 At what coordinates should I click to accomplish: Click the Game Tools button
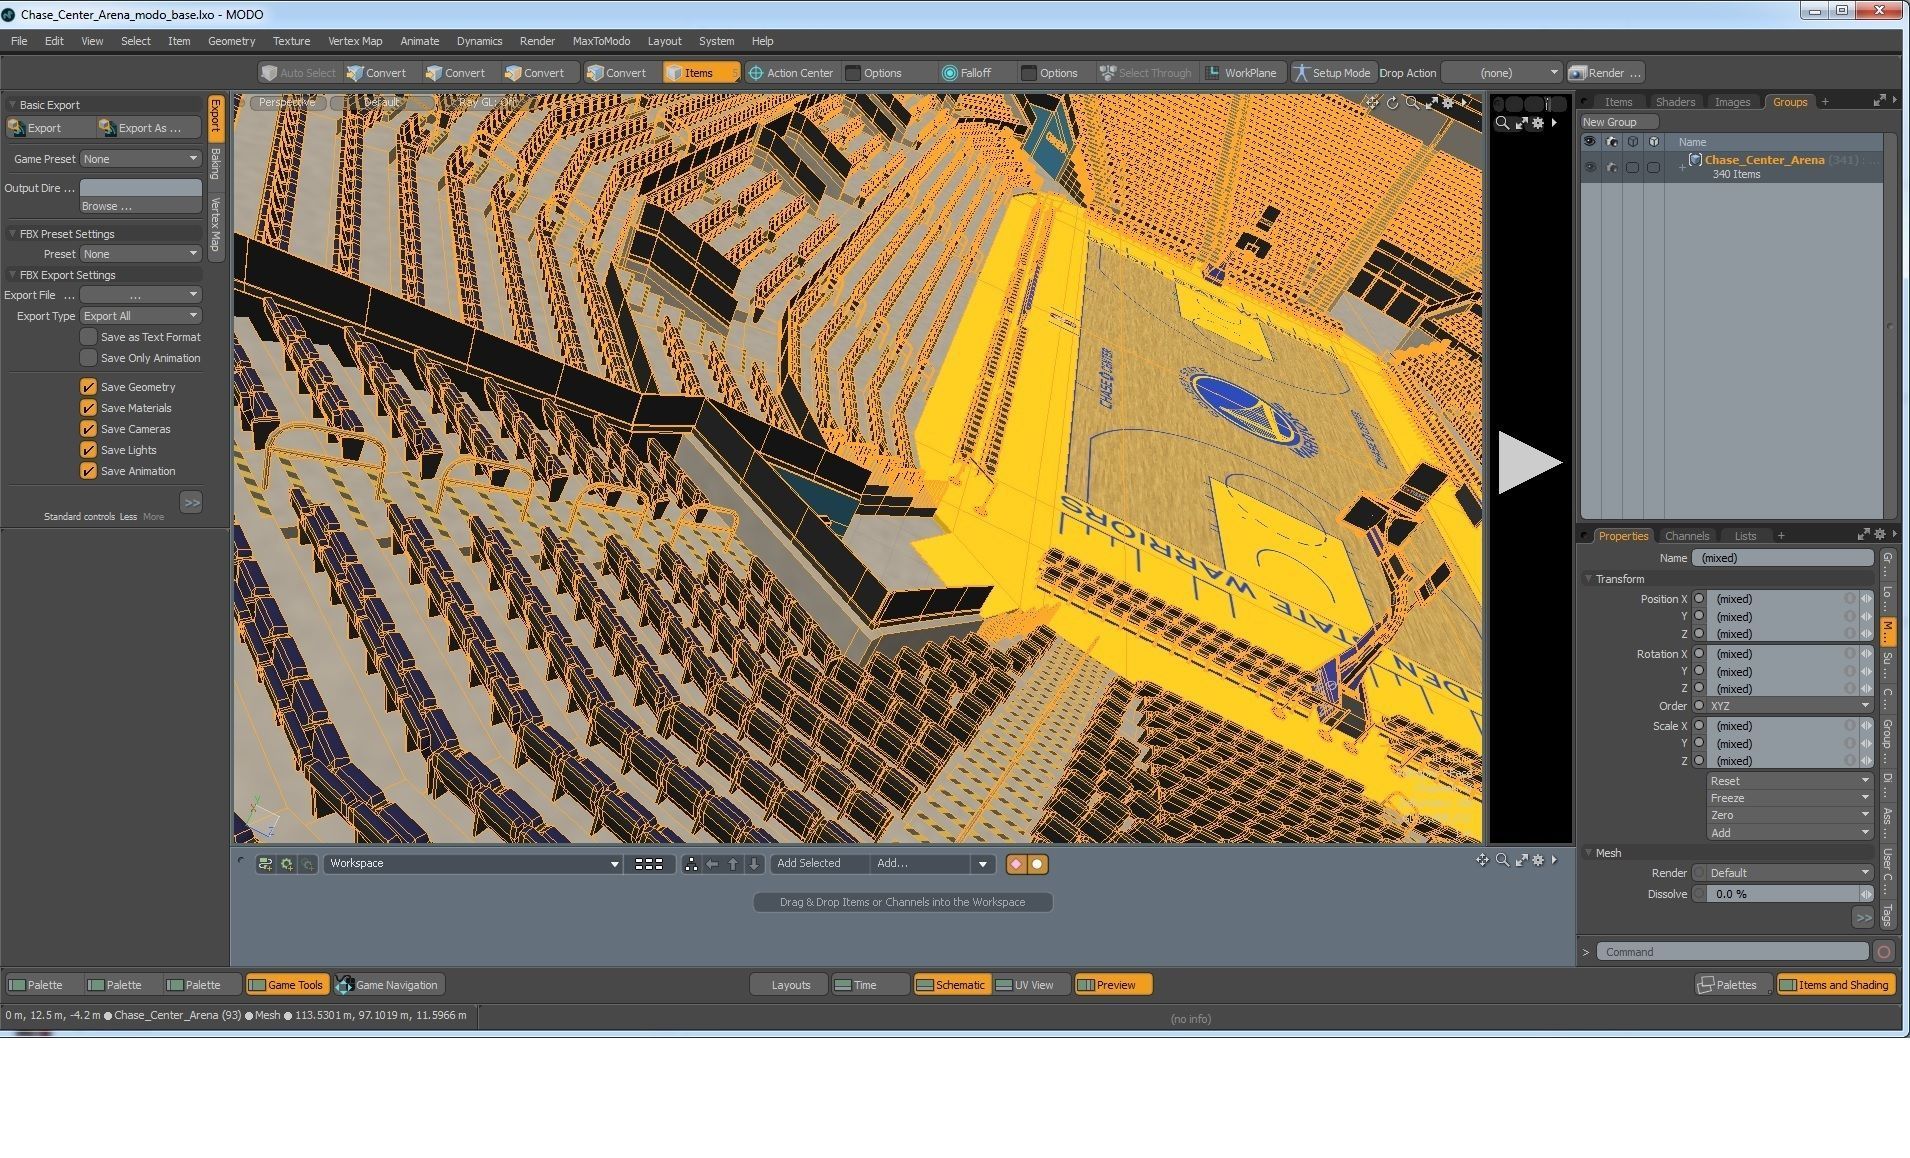tap(286, 985)
